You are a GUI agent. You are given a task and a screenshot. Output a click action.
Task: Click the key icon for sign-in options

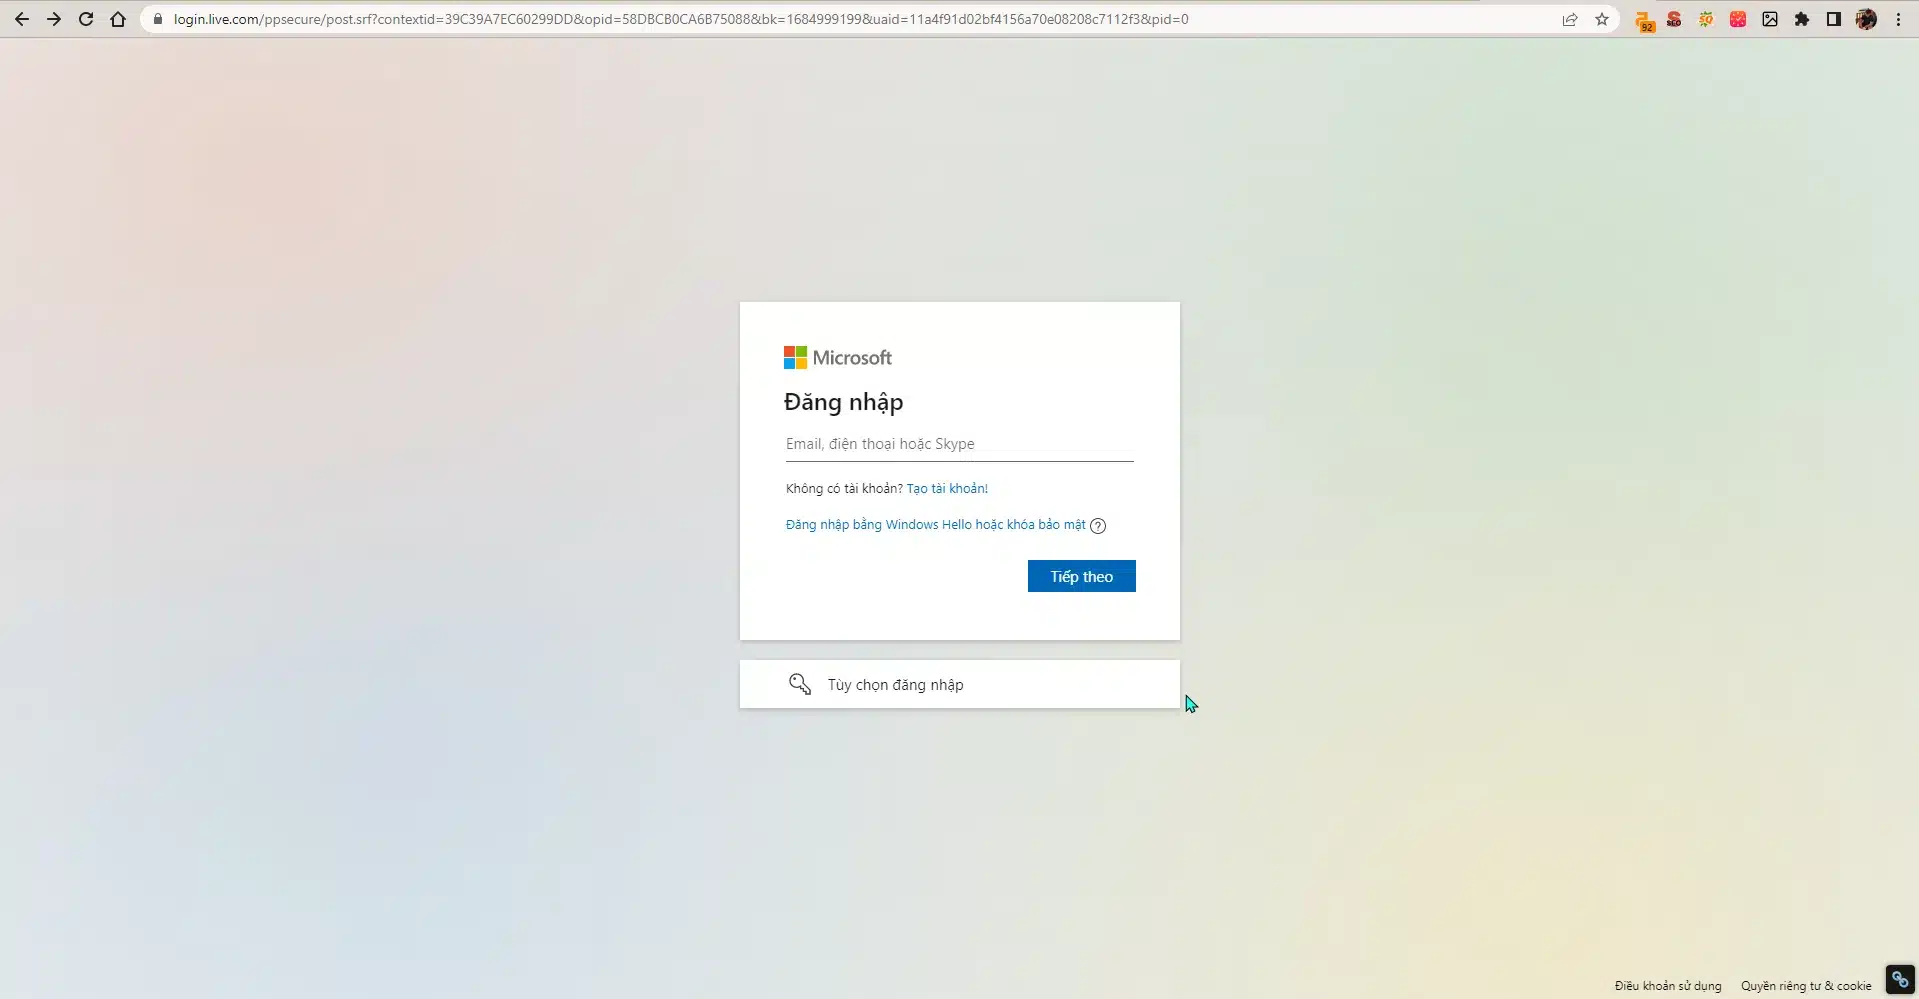tap(800, 684)
